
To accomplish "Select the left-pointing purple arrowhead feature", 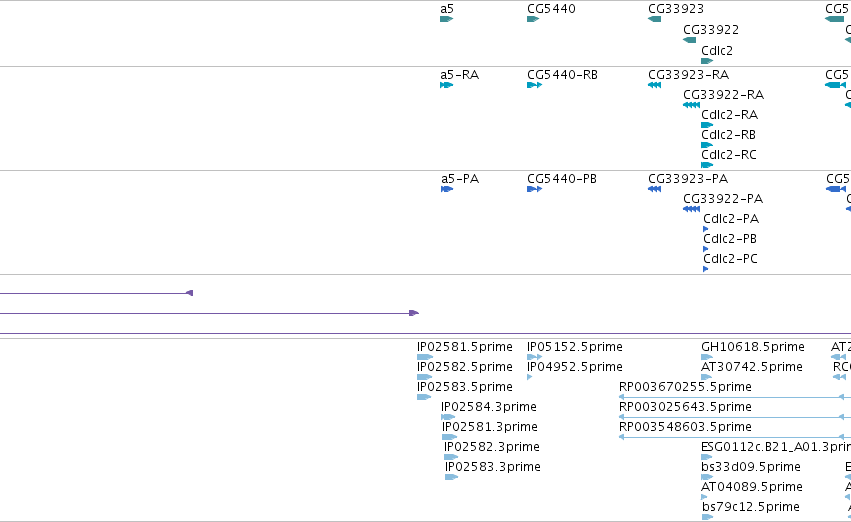I will pyautogui.click(x=189, y=293).
